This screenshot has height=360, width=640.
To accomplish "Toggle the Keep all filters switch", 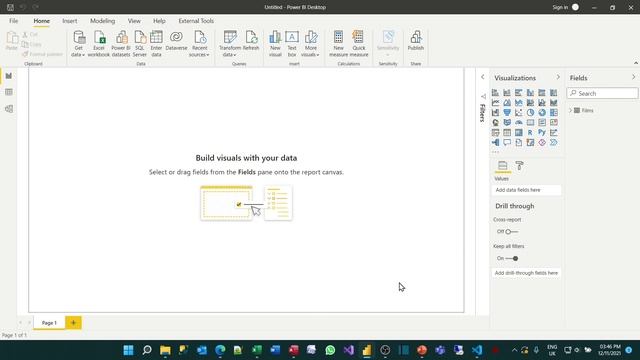I will 511,258.
